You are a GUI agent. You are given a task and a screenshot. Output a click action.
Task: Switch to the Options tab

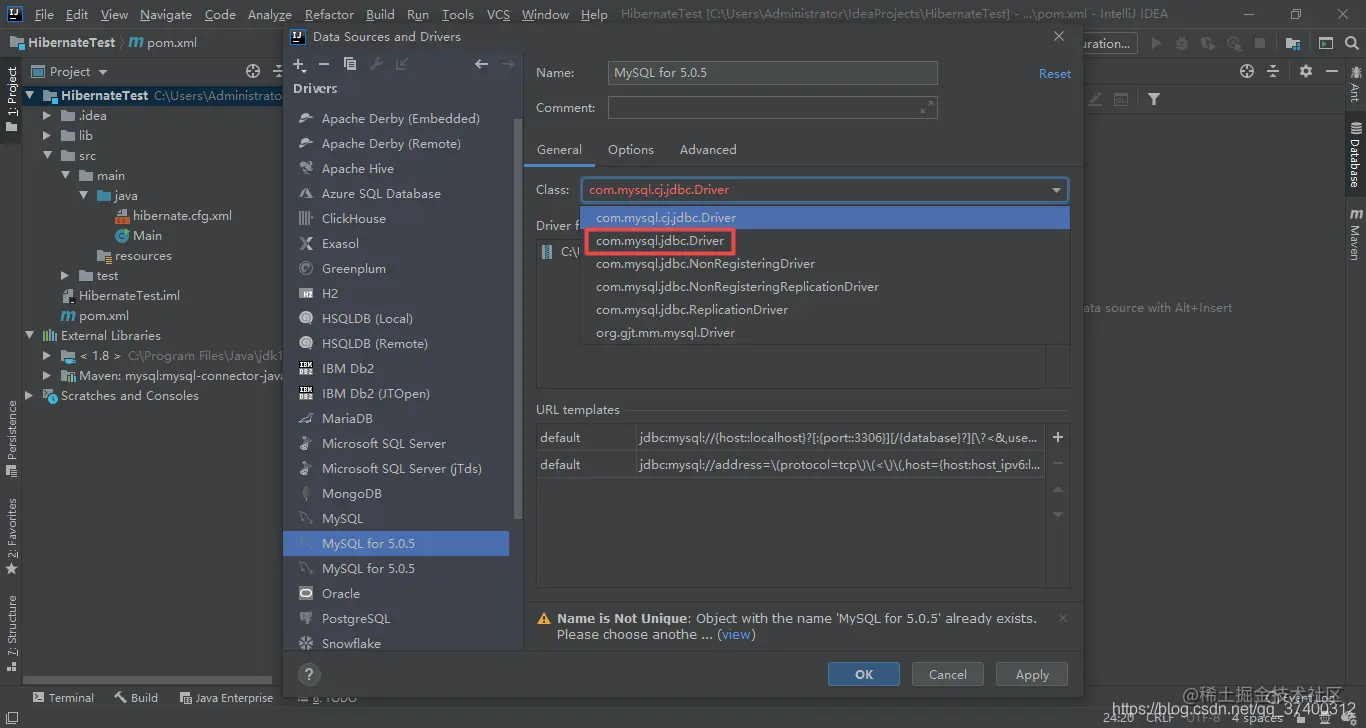(x=631, y=149)
